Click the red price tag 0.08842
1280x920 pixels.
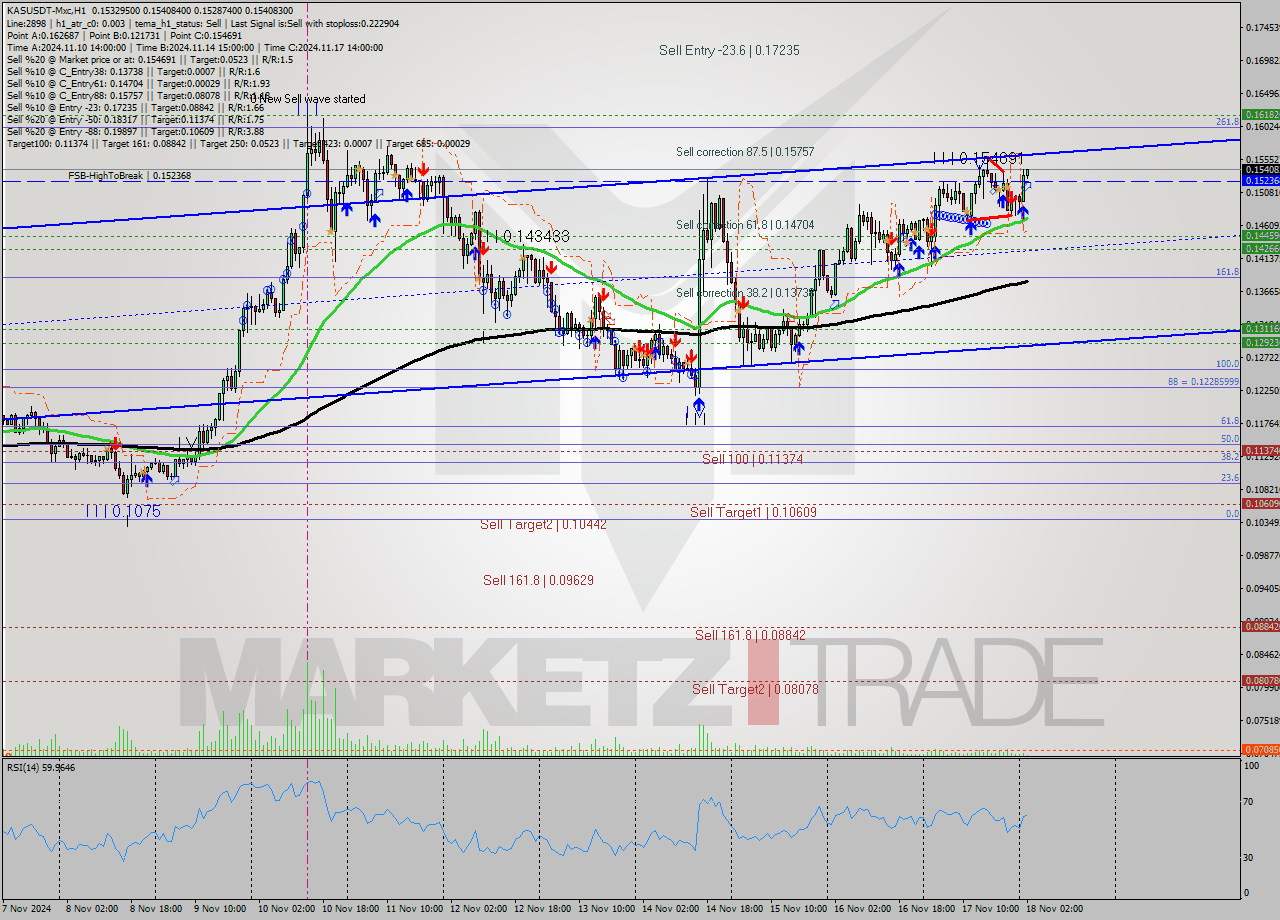tap(1260, 626)
